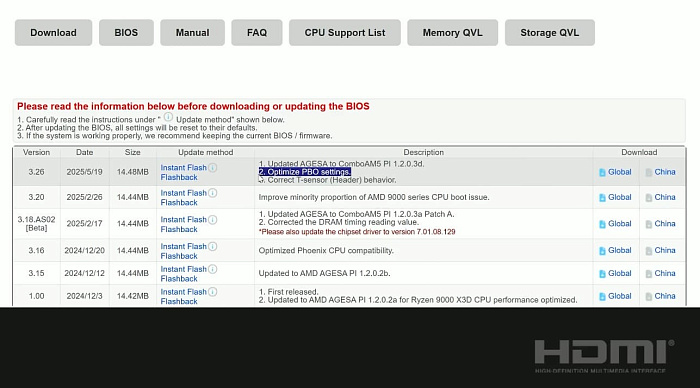Screen dimensions: 700x388
Task: Select the Memory QVL tab
Action: (x=452, y=33)
